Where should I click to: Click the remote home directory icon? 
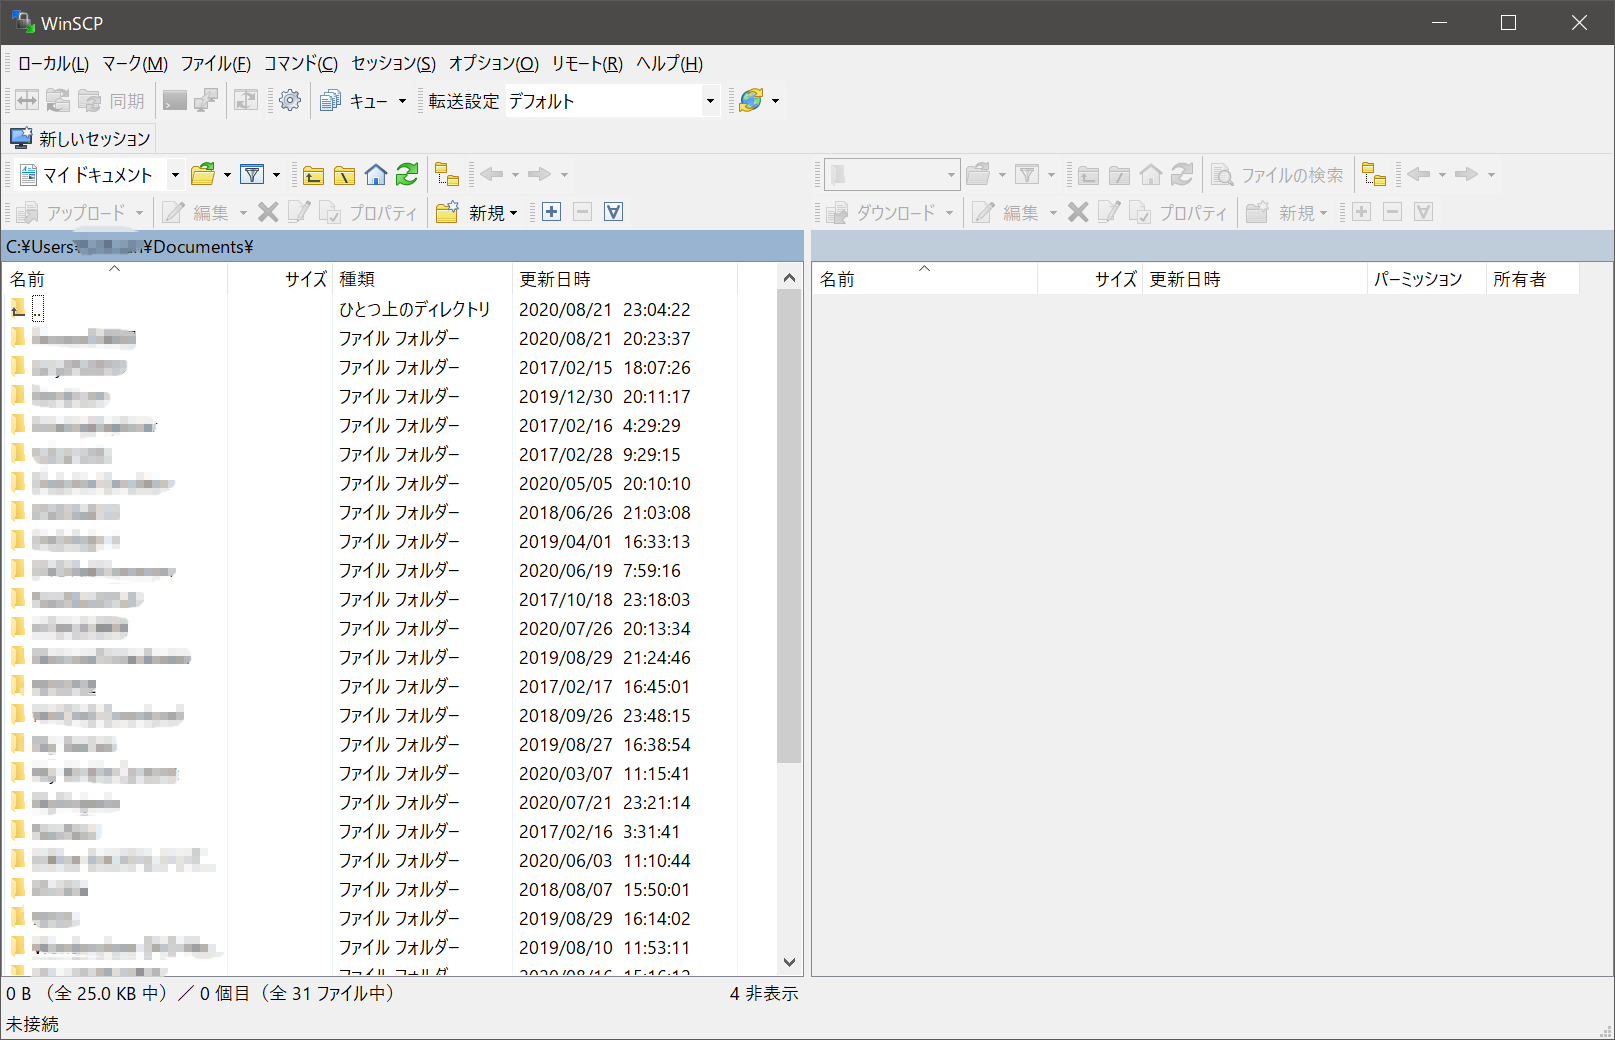click(x=1151, y=175)
